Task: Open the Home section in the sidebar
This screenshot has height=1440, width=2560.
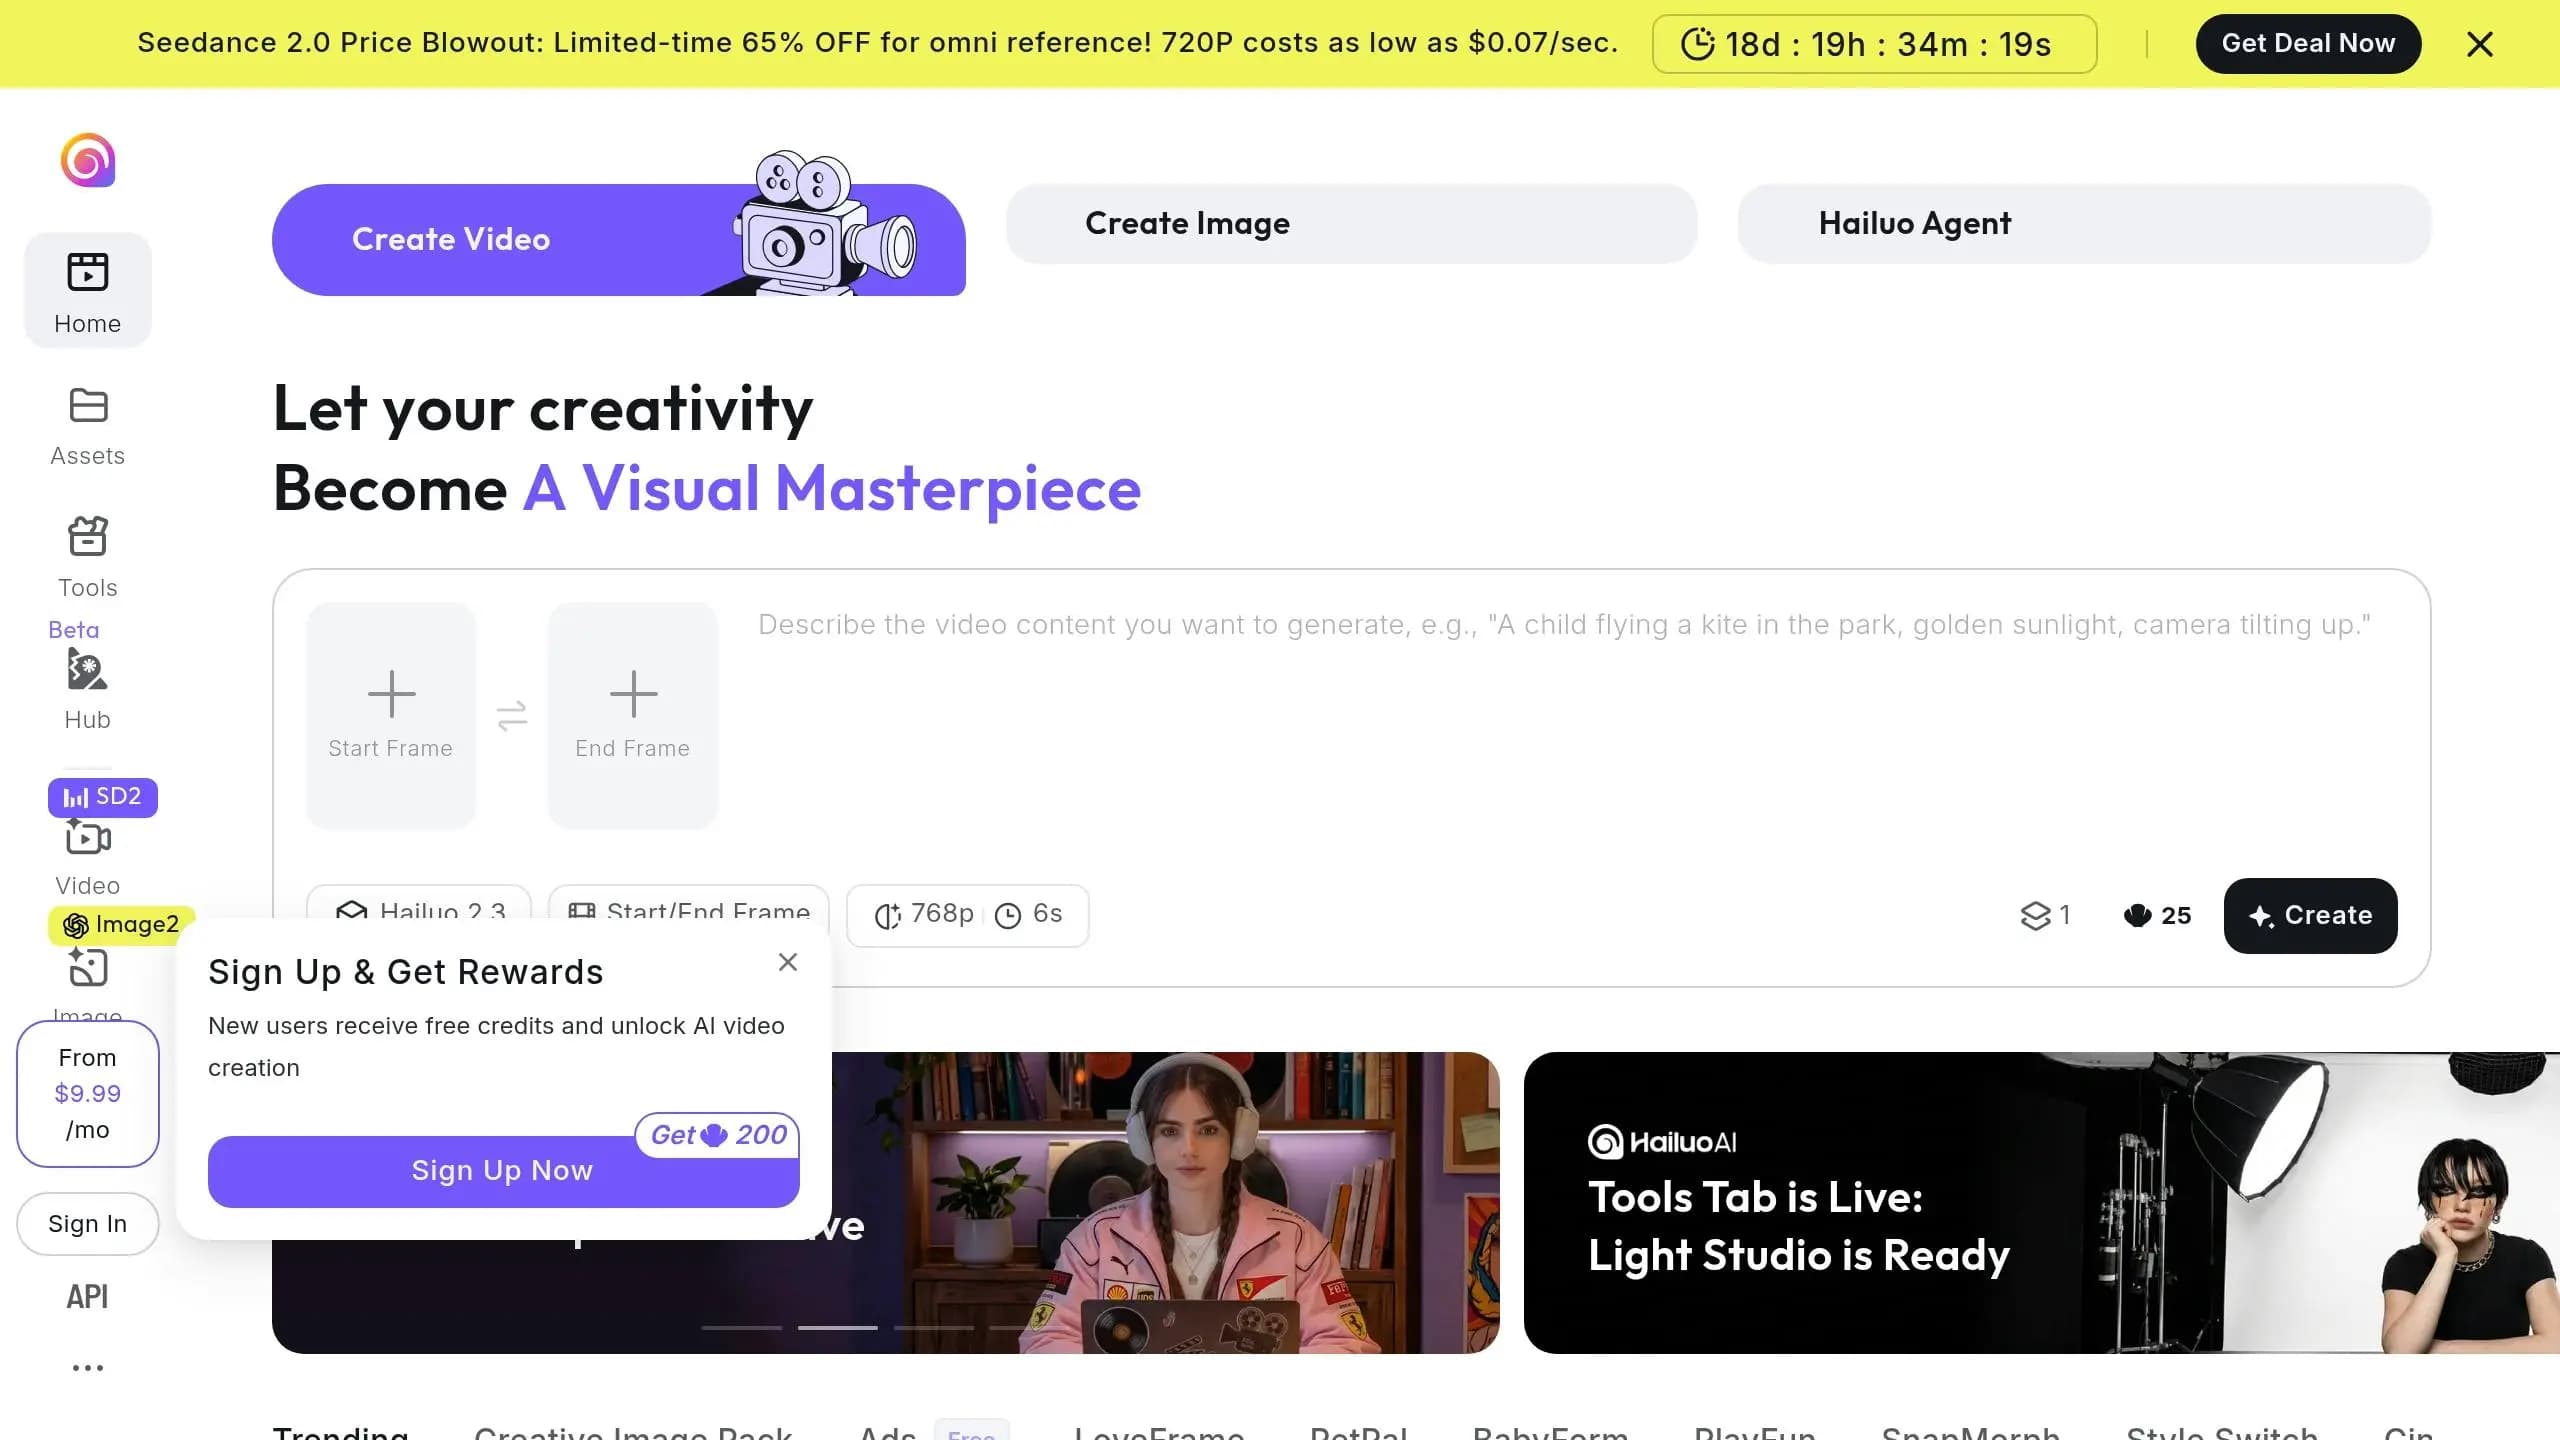Action: 88,291
